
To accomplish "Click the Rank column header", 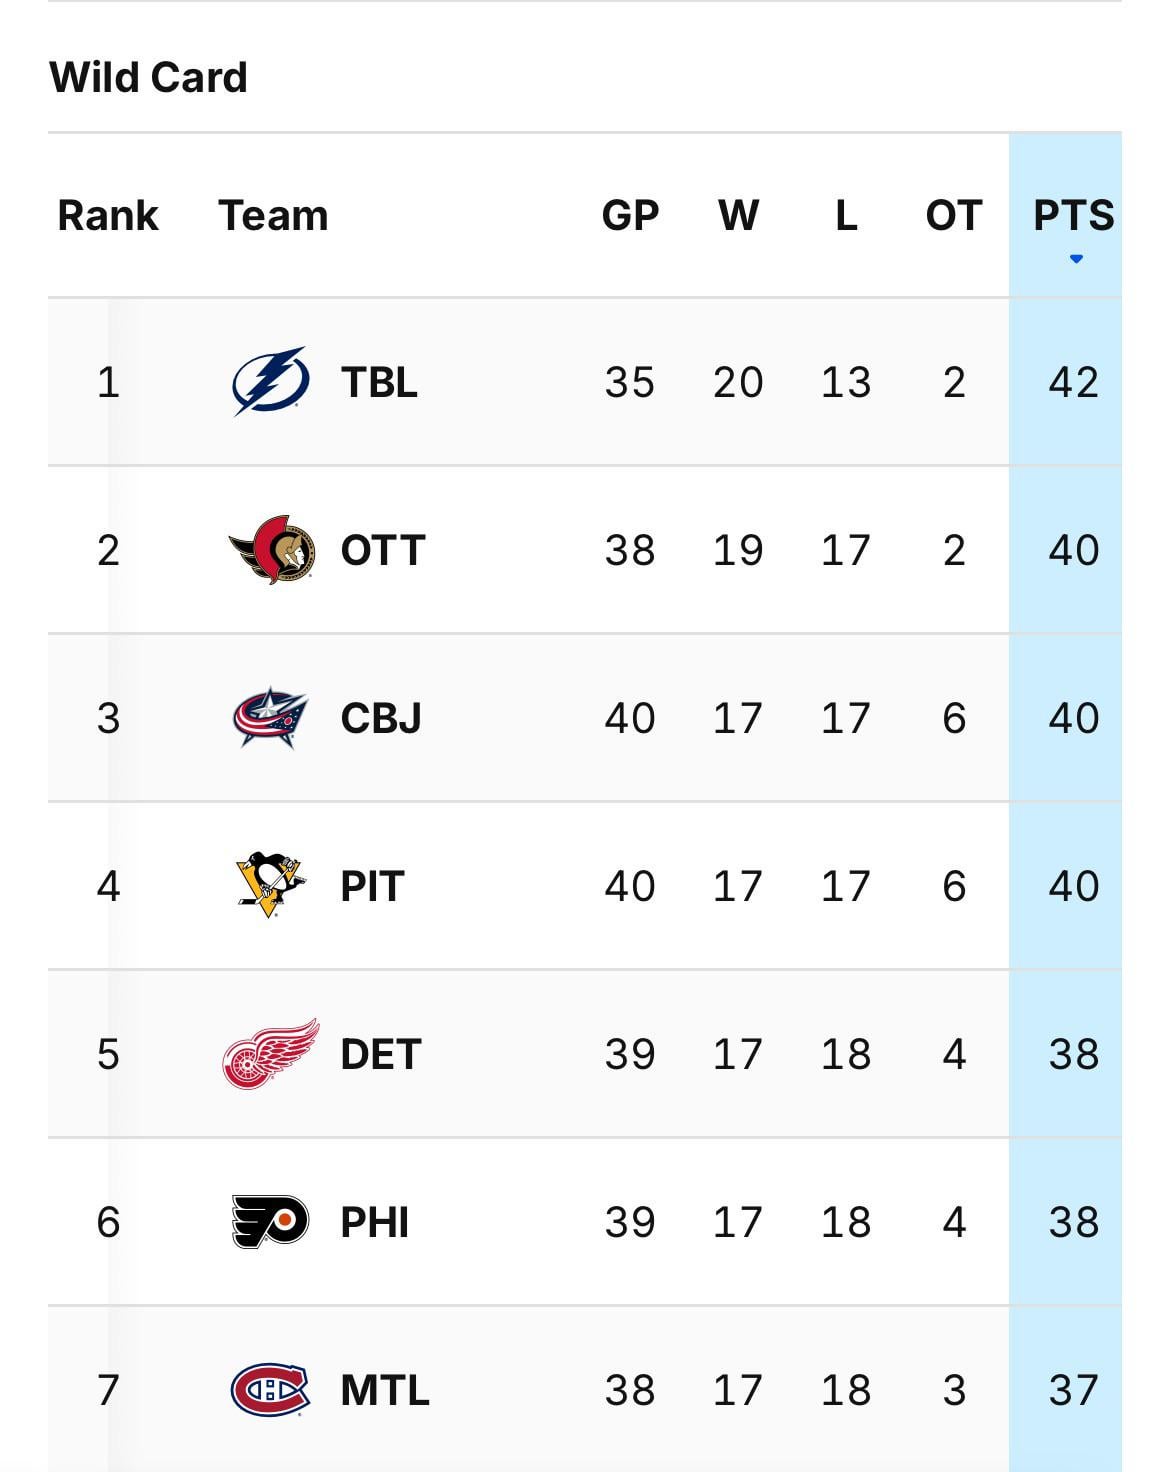I will [x=108, y=215].
